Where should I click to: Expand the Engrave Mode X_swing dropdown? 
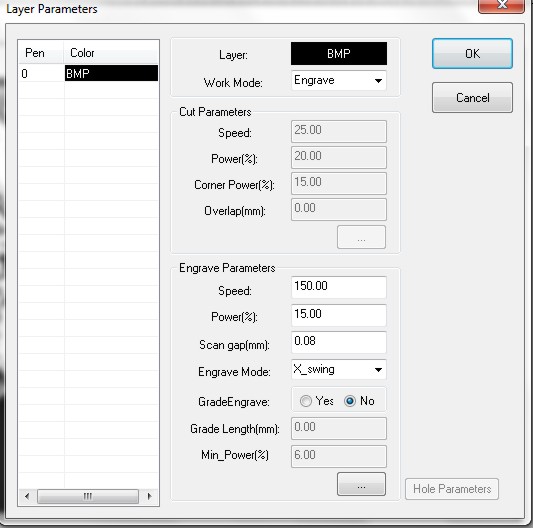coord(339,370)
